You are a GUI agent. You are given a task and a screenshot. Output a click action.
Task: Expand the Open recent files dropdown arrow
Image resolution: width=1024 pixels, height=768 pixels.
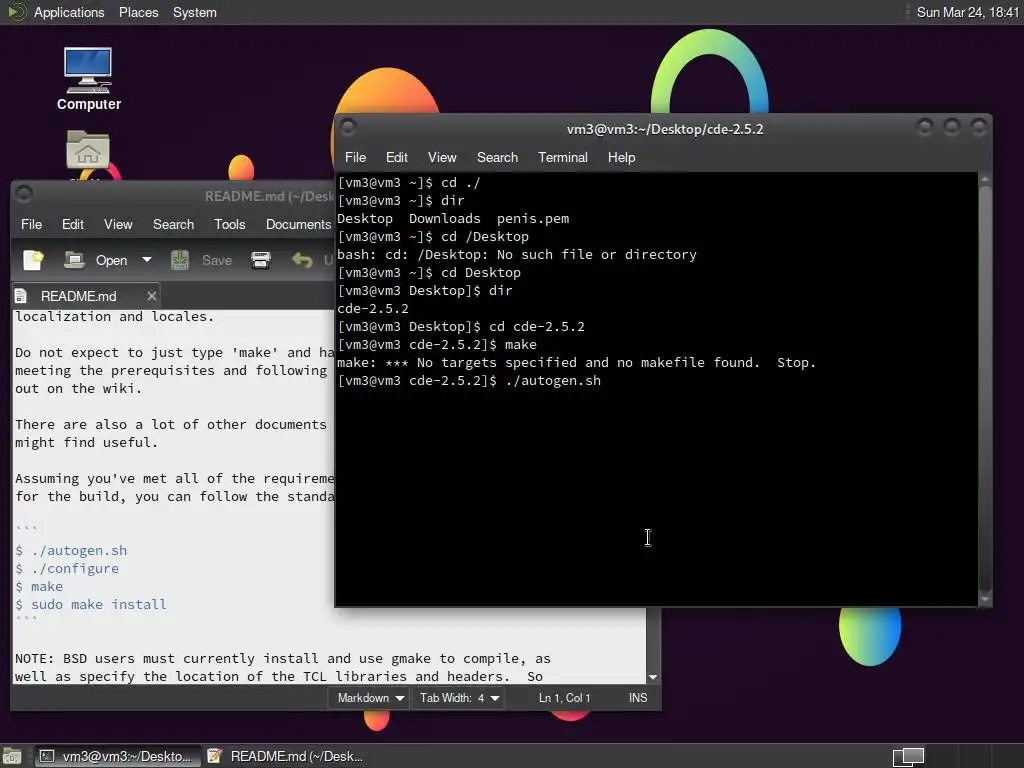coord(147,260)
